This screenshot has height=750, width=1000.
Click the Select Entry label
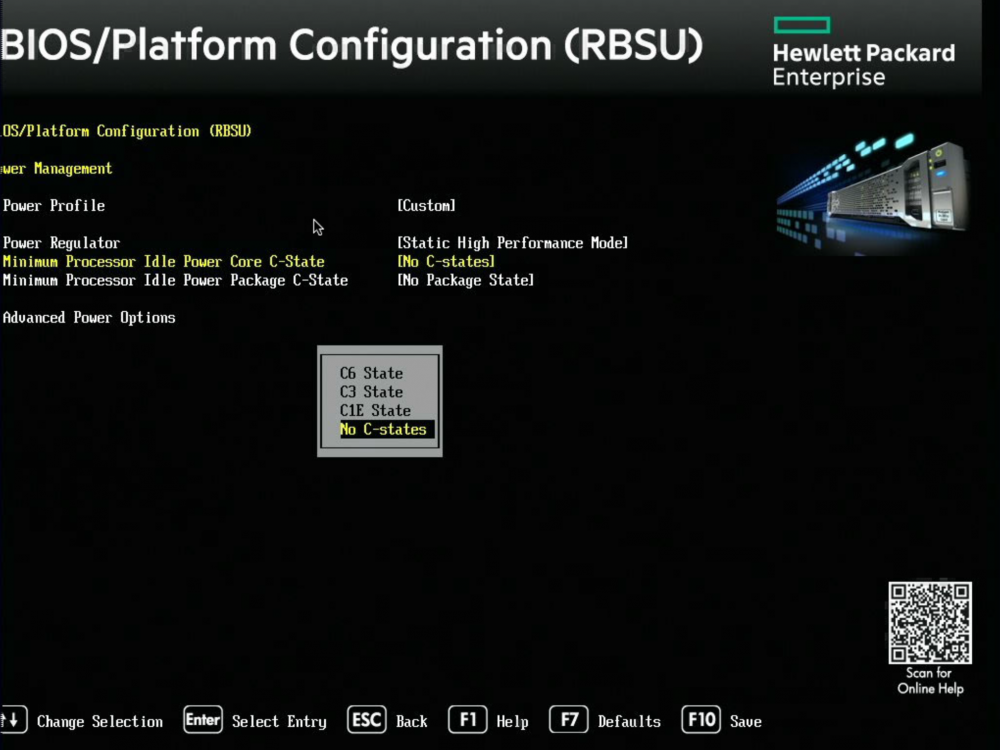pos(279,721)
